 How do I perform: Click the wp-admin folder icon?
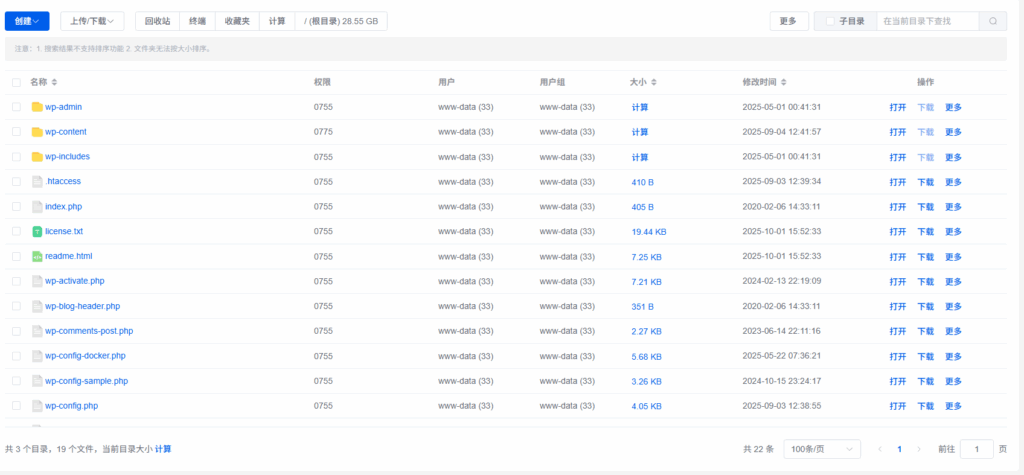coord(37,107)
